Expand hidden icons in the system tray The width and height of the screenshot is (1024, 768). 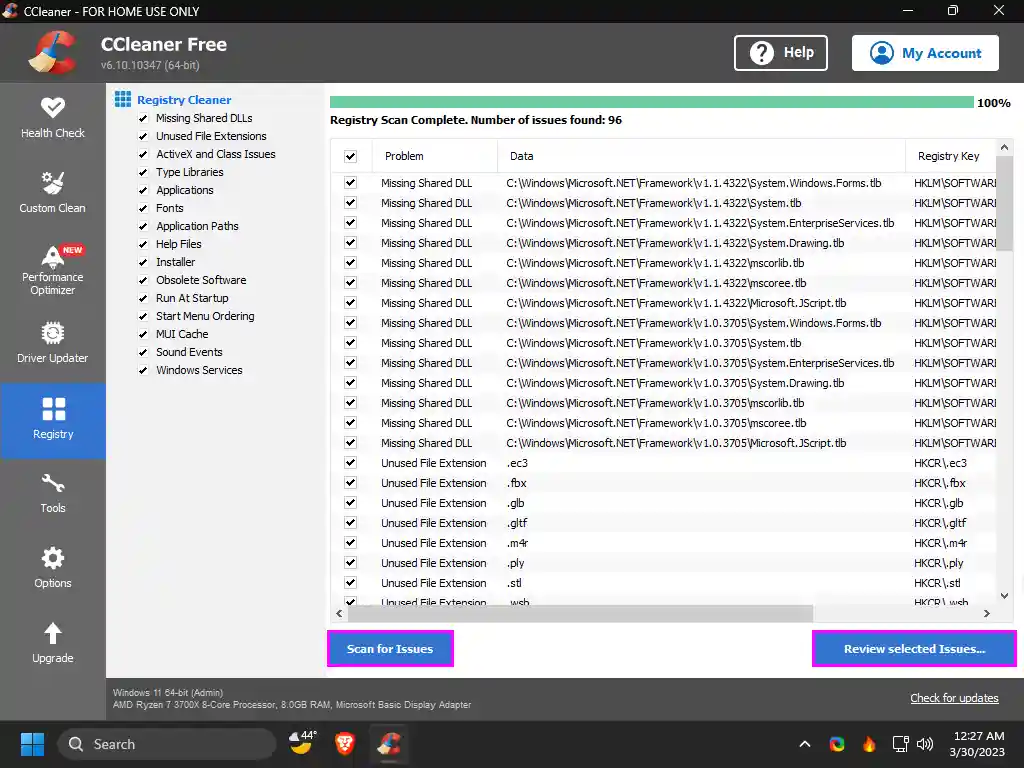(x=804, y=744)
